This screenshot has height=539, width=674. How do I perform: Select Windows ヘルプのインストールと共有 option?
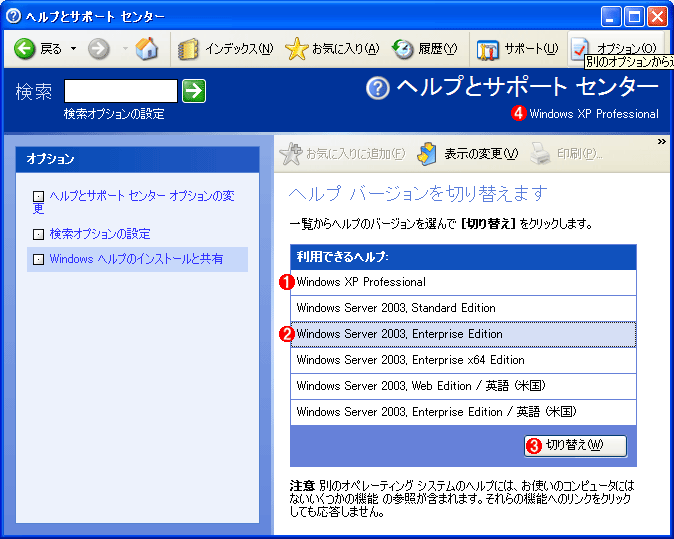[136, 259]
